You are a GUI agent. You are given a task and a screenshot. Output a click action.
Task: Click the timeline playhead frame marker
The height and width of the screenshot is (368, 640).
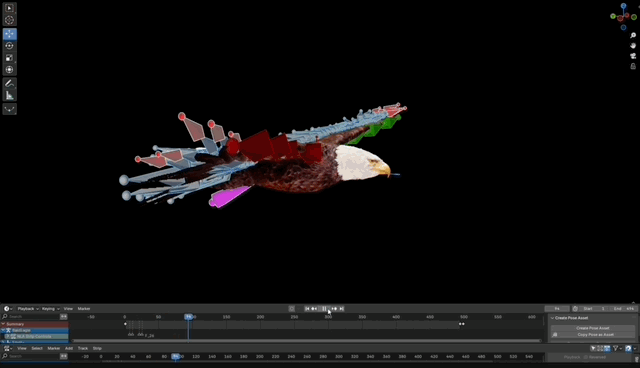pyautogui.click(x=189, y=317)
